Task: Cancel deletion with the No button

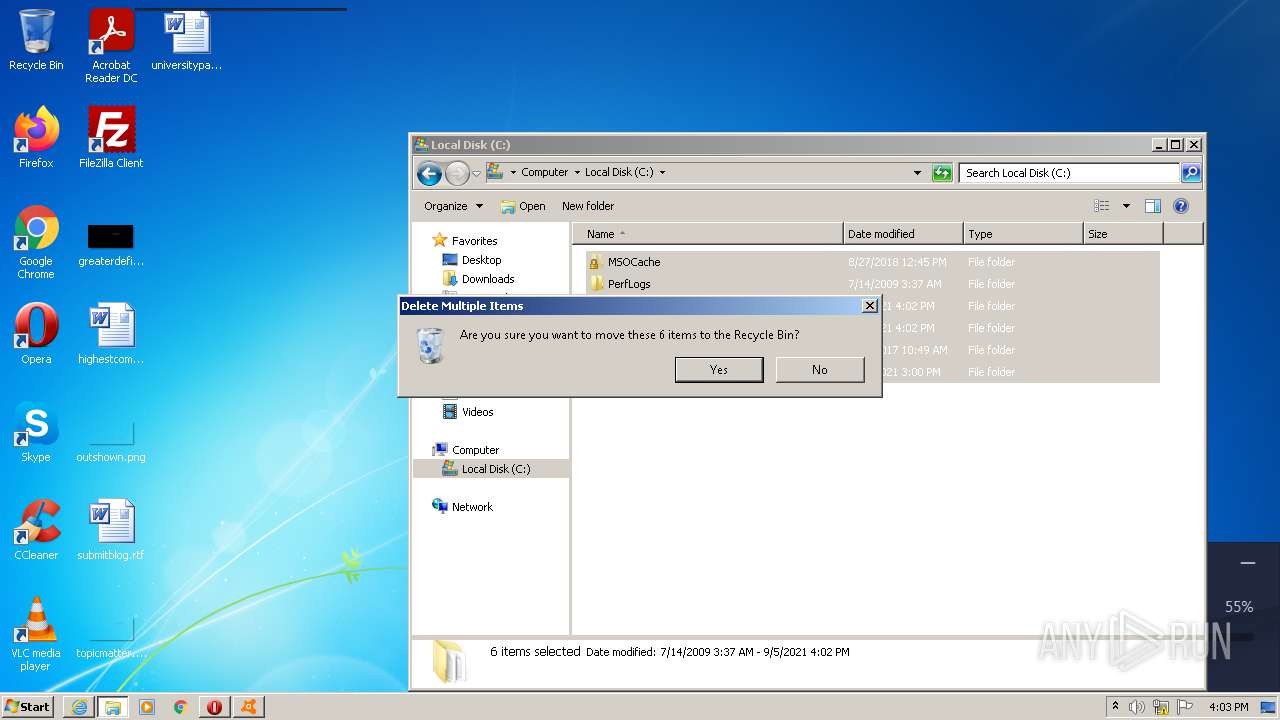Action: tap(820, 370)
